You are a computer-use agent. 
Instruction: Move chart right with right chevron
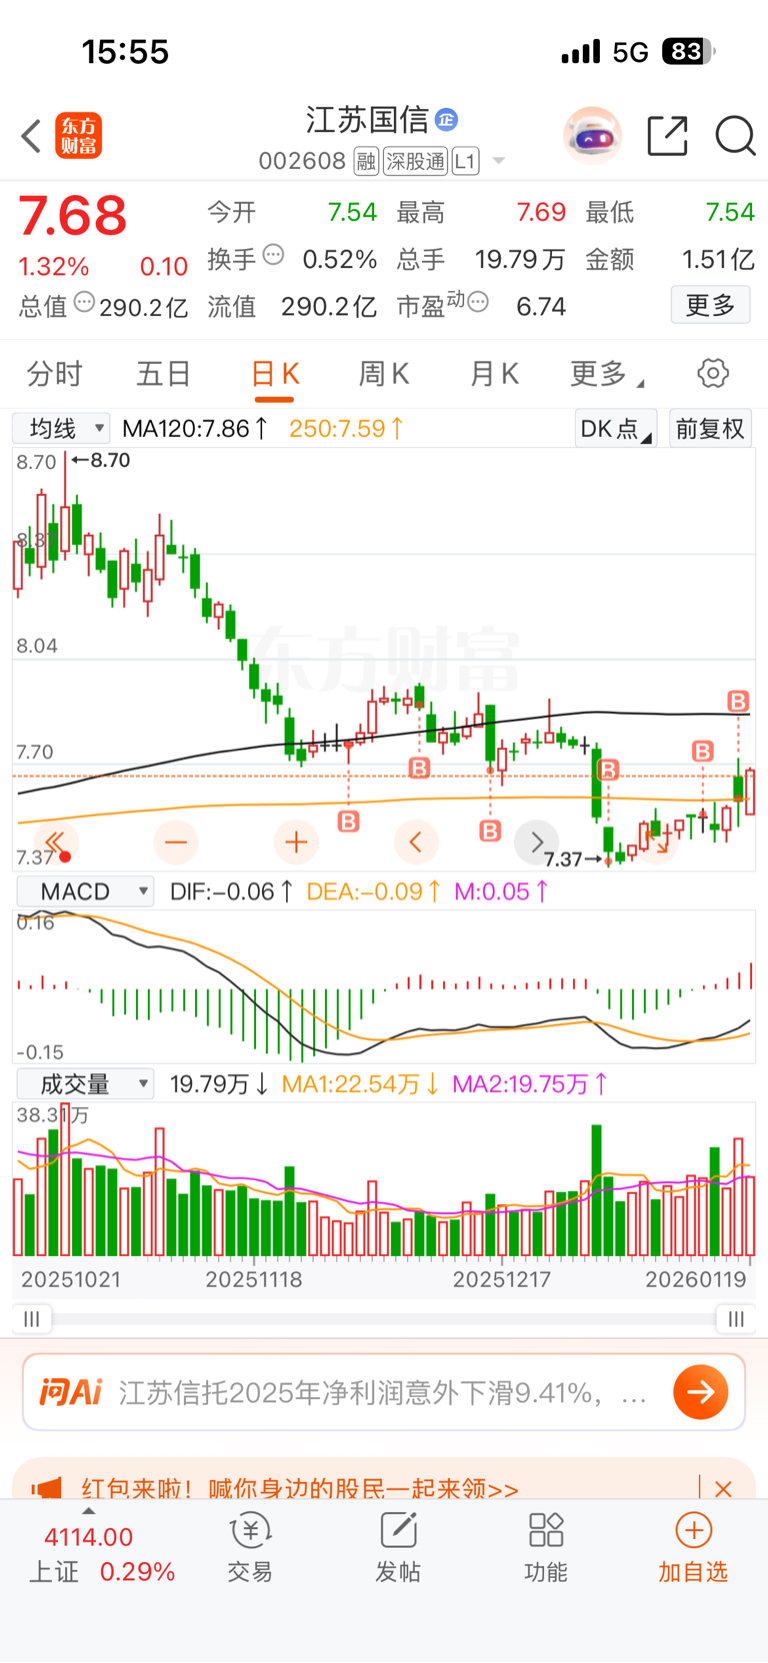[x=536, y=842]
